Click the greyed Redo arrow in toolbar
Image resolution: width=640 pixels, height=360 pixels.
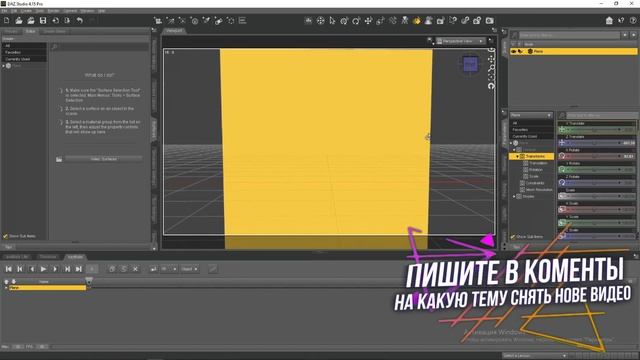tap(91, 20)
